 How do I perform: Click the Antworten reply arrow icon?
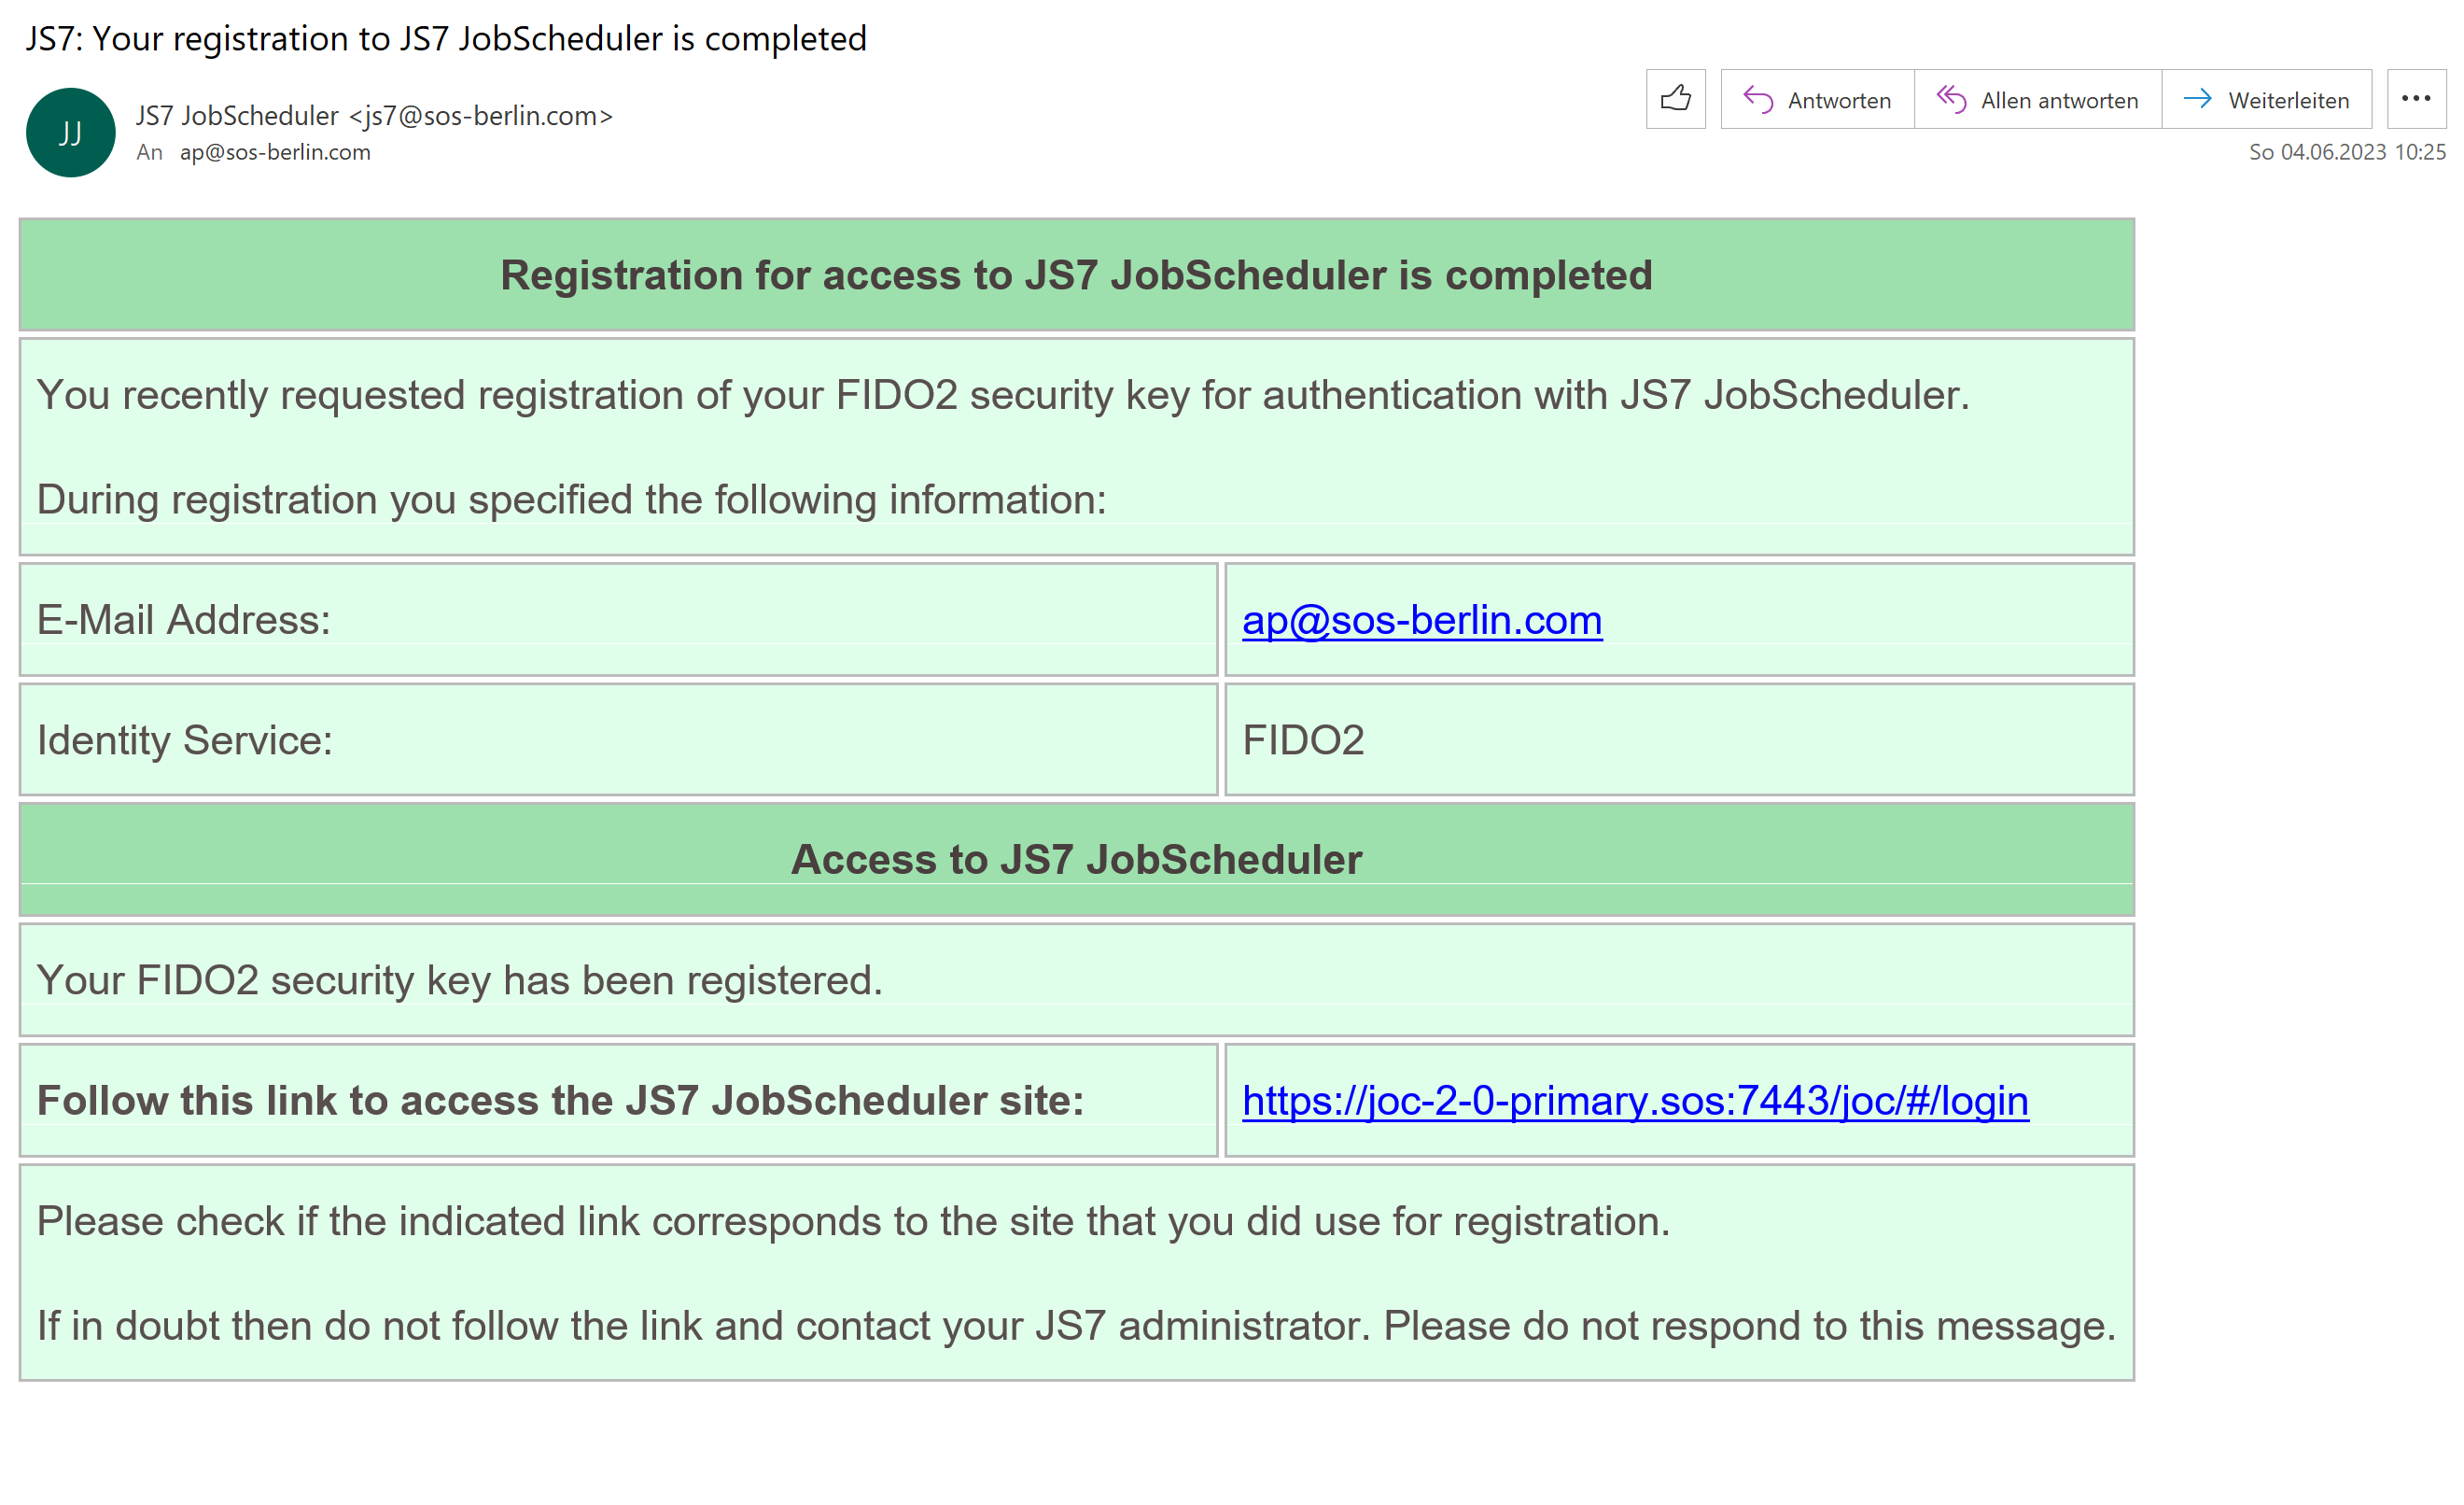tap(1757, 100)
